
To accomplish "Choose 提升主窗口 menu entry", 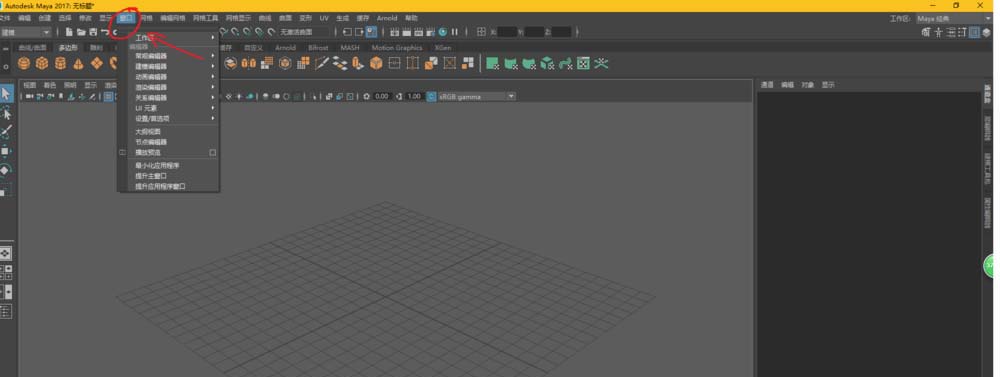I will coord(151,176).
